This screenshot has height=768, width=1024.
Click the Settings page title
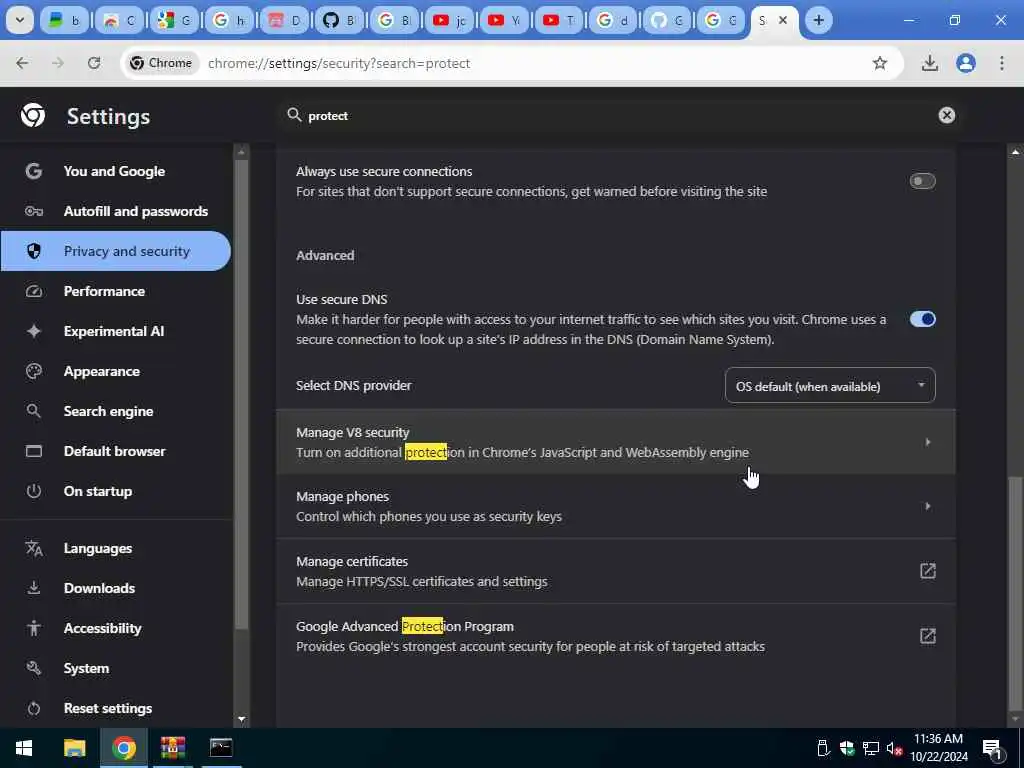pyautogui.click(x=108, y=116)
